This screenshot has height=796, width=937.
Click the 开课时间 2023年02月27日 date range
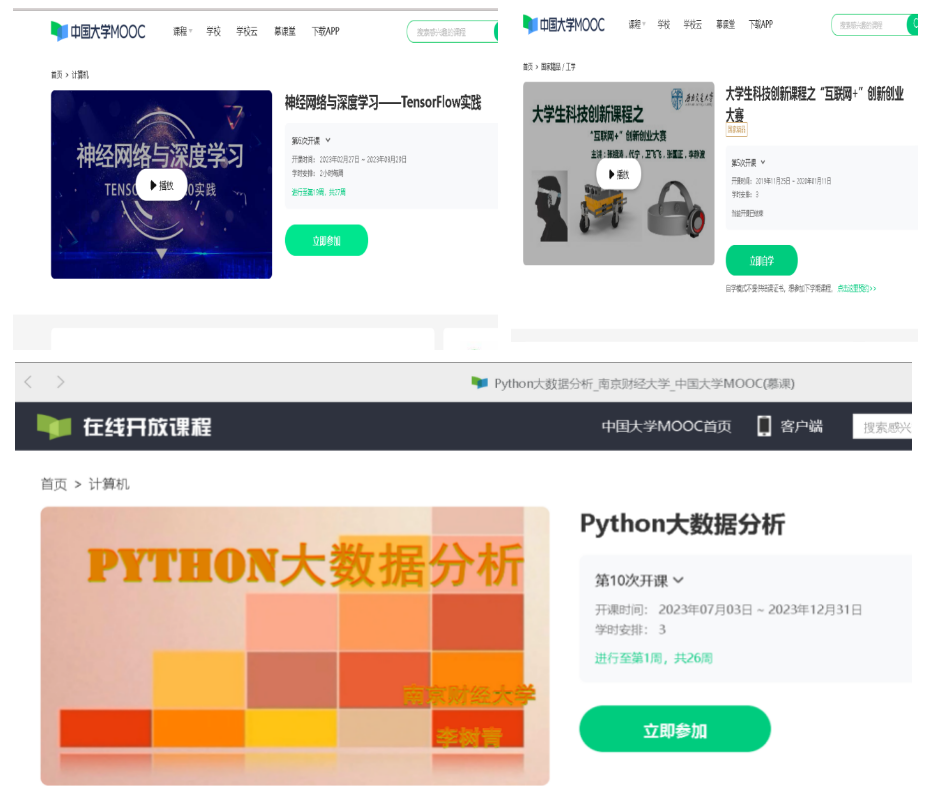[x=349, y=160]
